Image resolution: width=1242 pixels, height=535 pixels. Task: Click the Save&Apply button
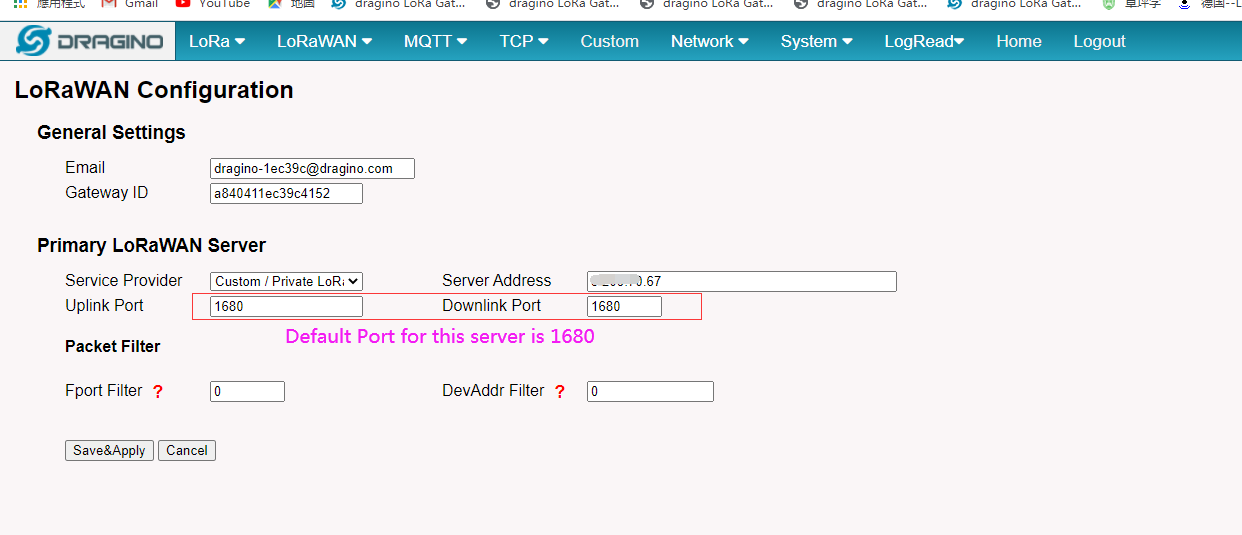pos(110,451)
